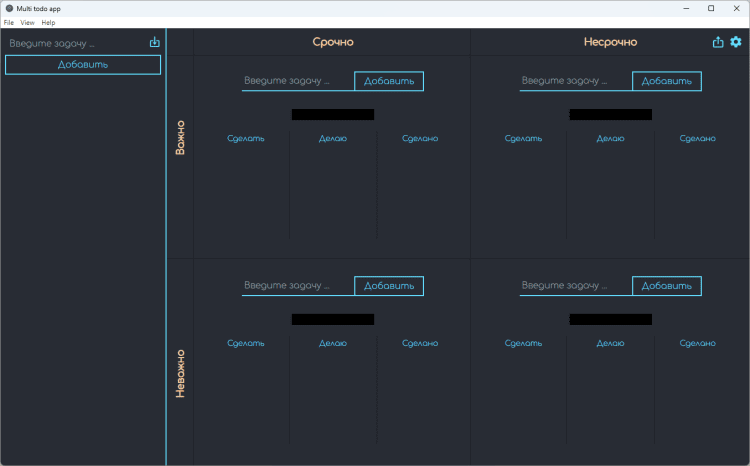Image resolution: width=750 pixels, height=466 pixels.
Task: Select the "Сделать" column in the Важно/Срочно quadrant
Action: pos(246,138)
